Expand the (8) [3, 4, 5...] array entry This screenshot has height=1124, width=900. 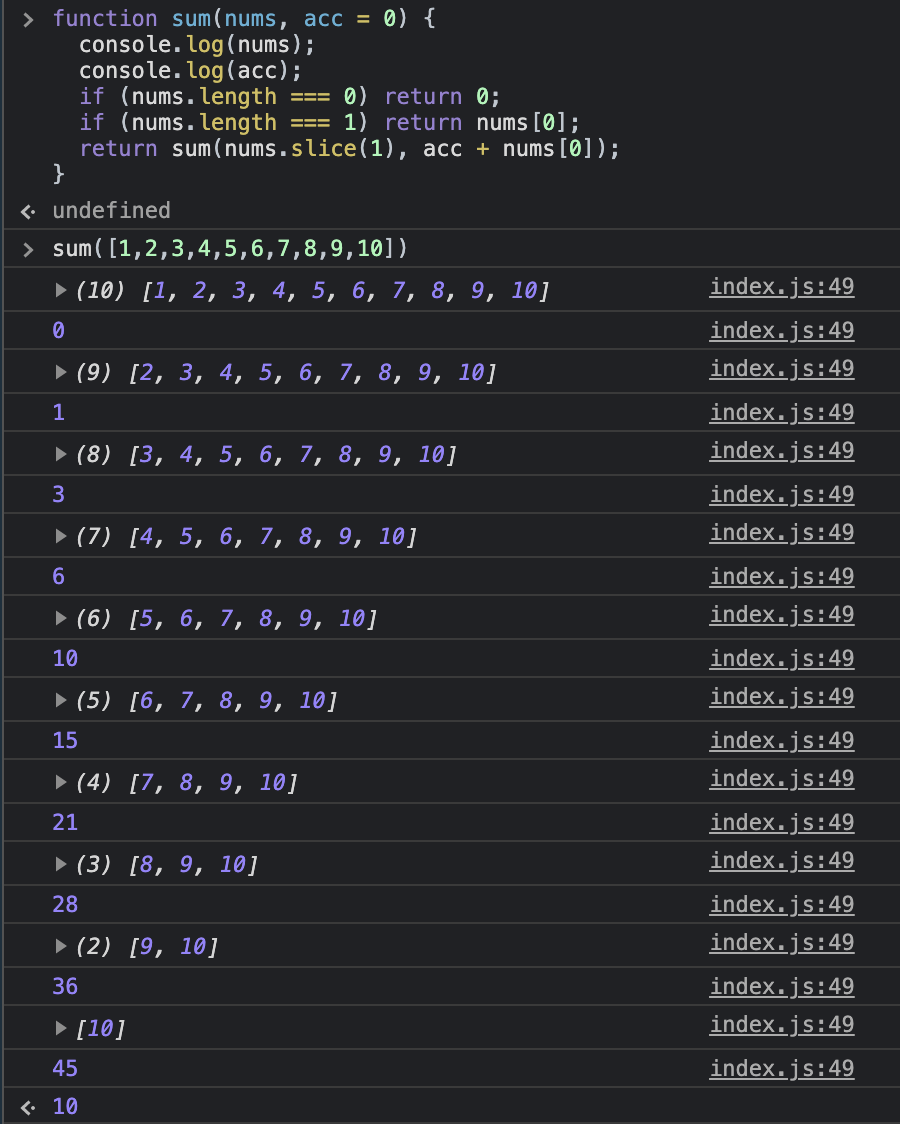tap(61, 454)
